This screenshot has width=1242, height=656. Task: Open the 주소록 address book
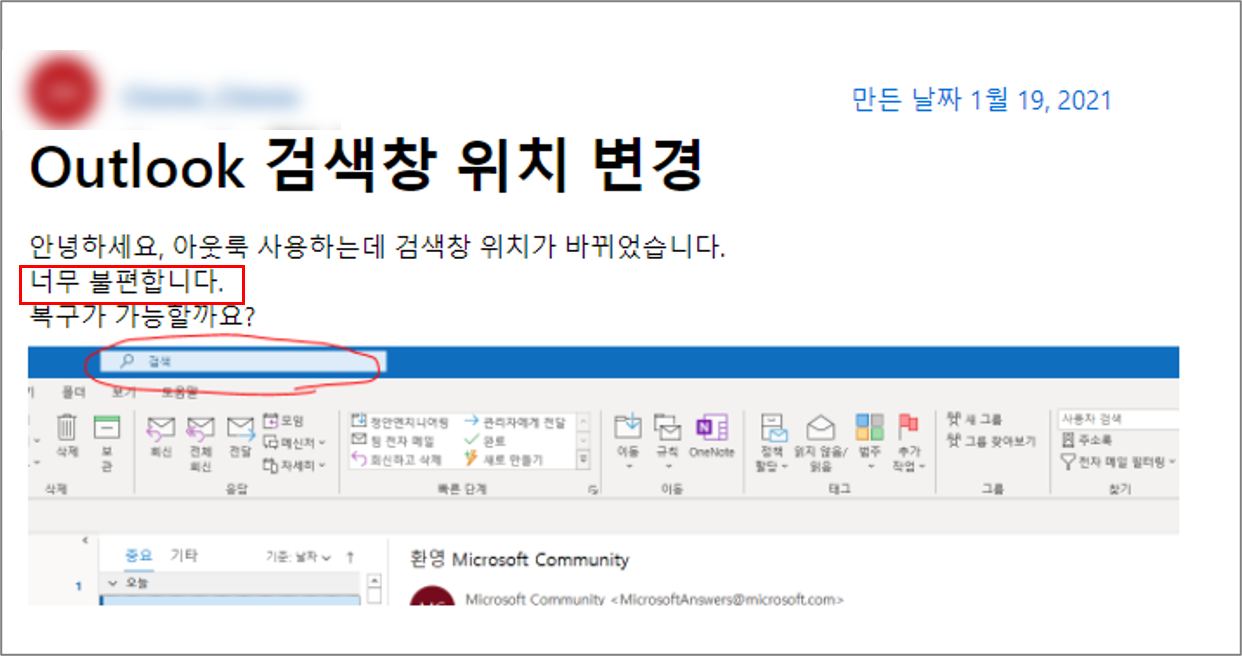(x=1085, y=440)
